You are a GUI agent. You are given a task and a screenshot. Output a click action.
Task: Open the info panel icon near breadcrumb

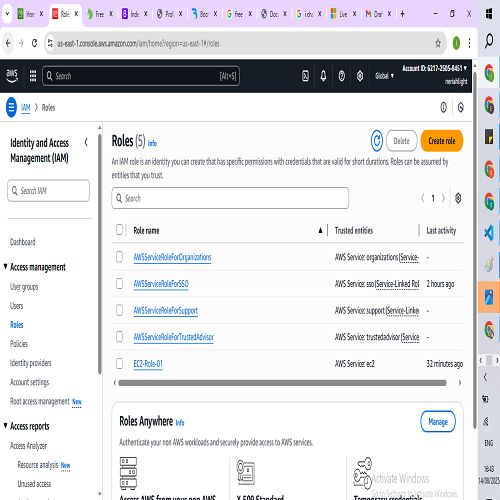tap(443, 107)
